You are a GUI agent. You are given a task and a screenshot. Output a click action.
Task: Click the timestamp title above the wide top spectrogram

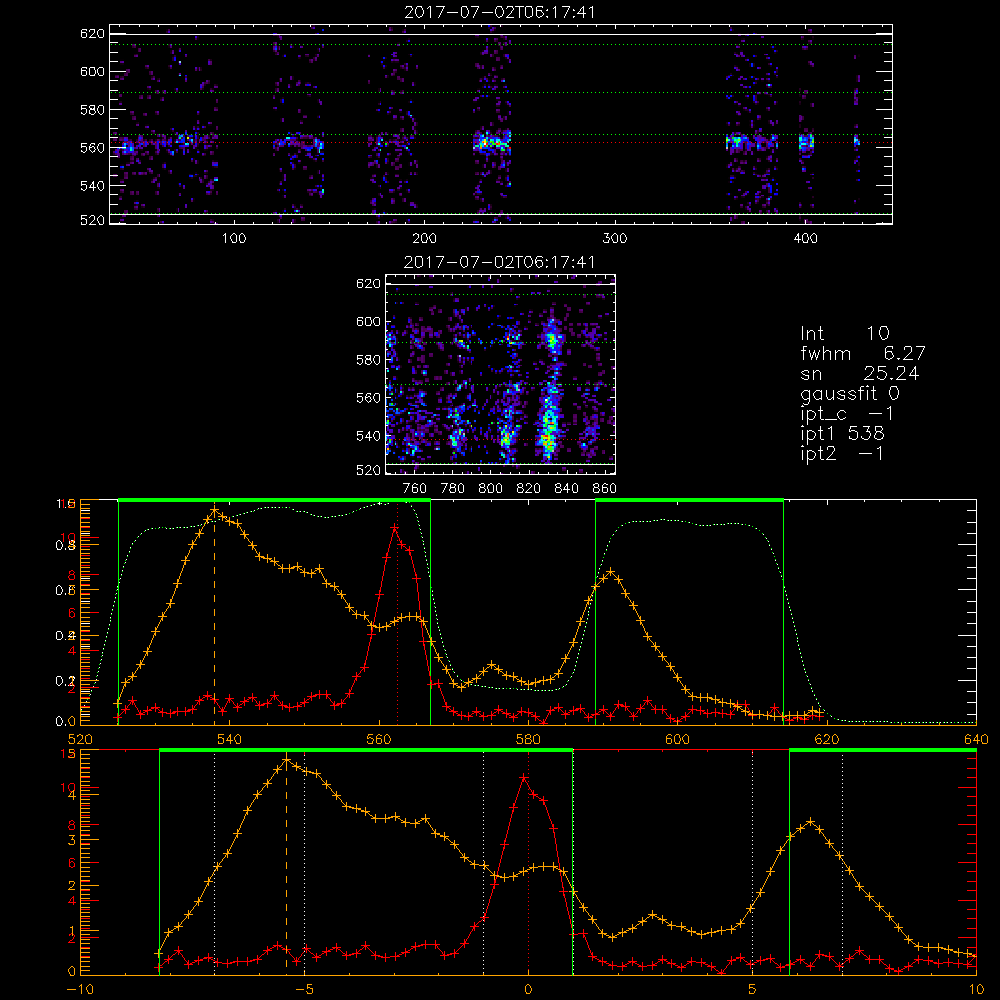point(500,12)
